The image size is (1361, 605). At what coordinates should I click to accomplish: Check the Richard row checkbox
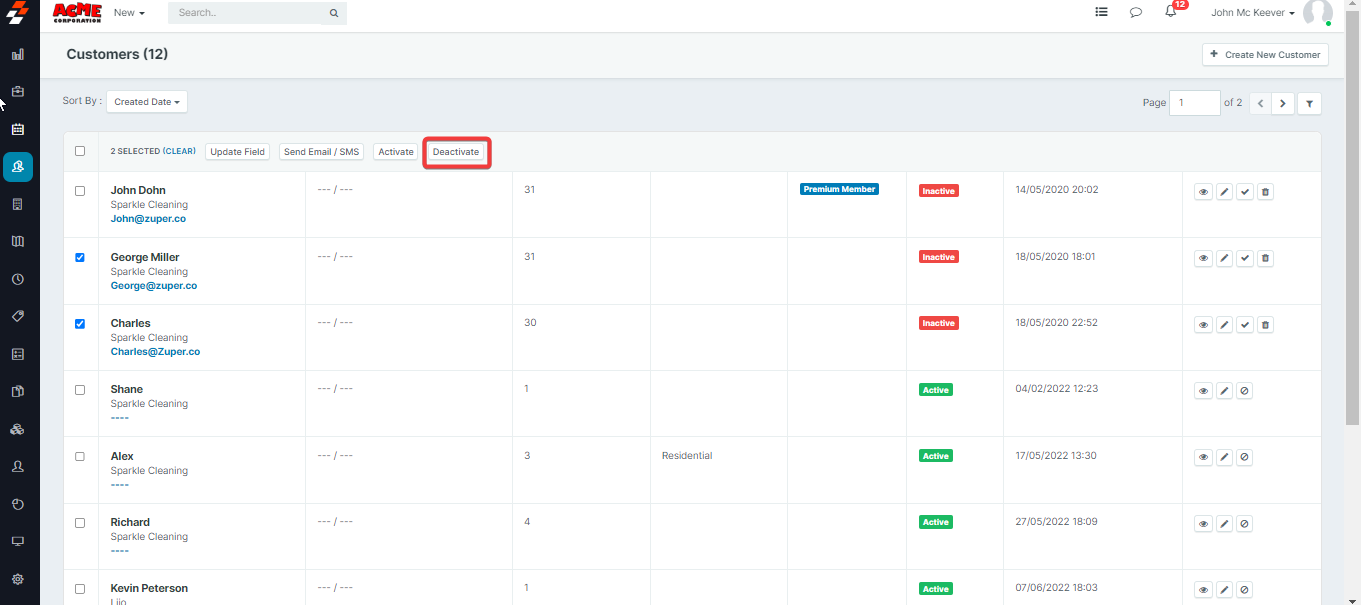click(80, 522)
